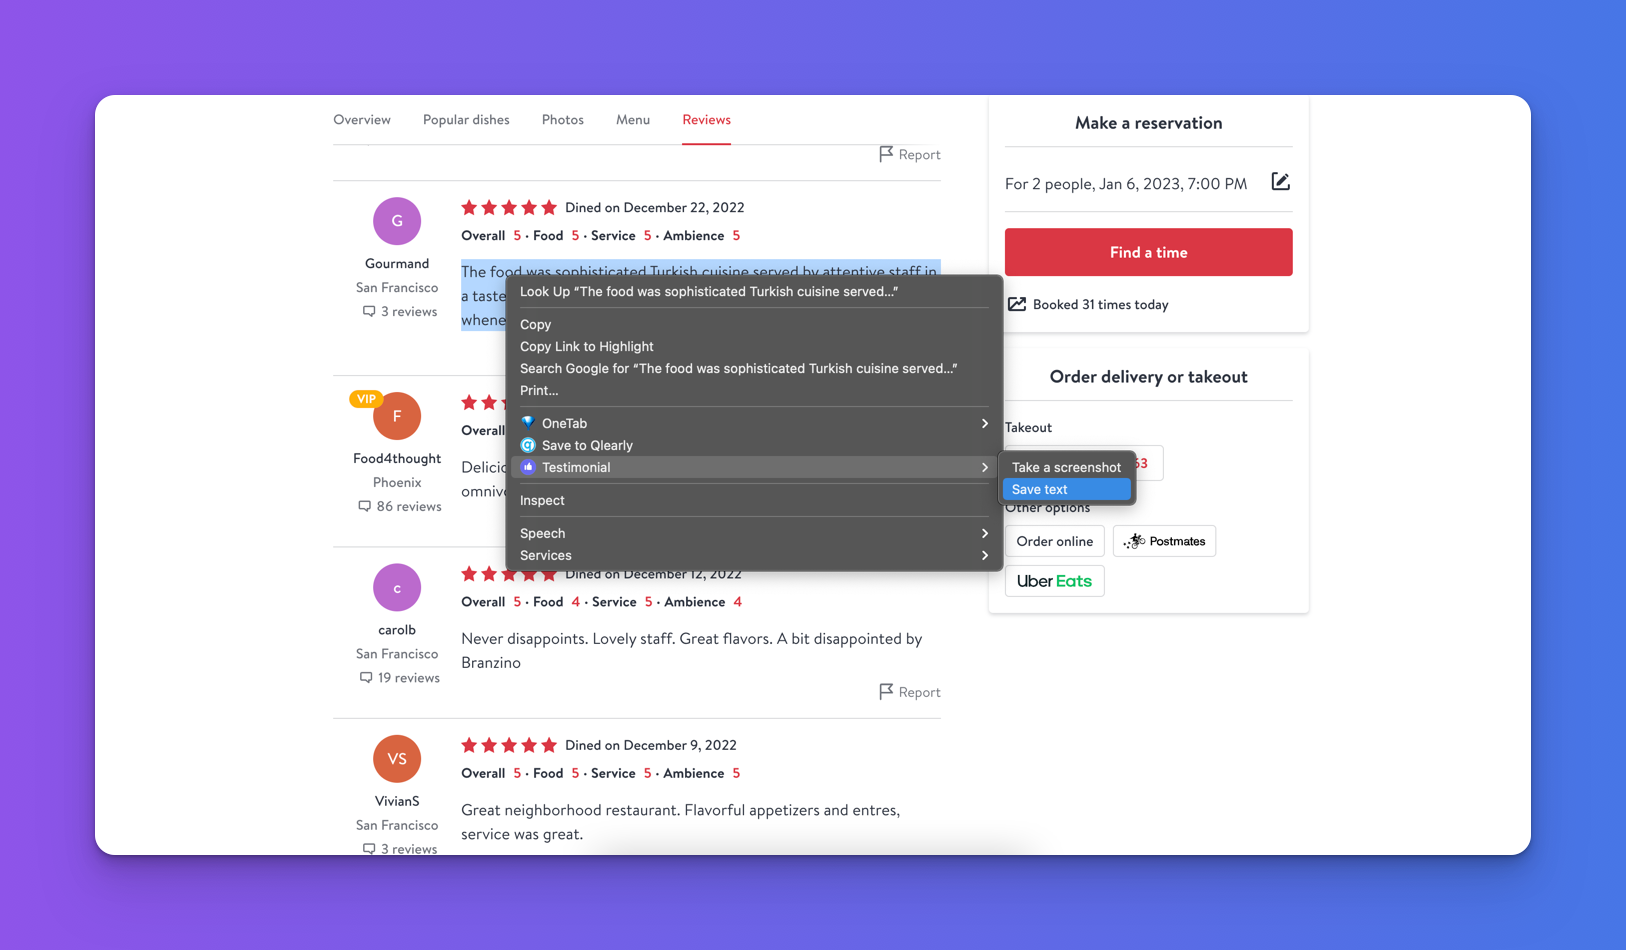Click the Save to Qlearly icon
This screenshot has height=950, width=1626.
tap(528, 445)
